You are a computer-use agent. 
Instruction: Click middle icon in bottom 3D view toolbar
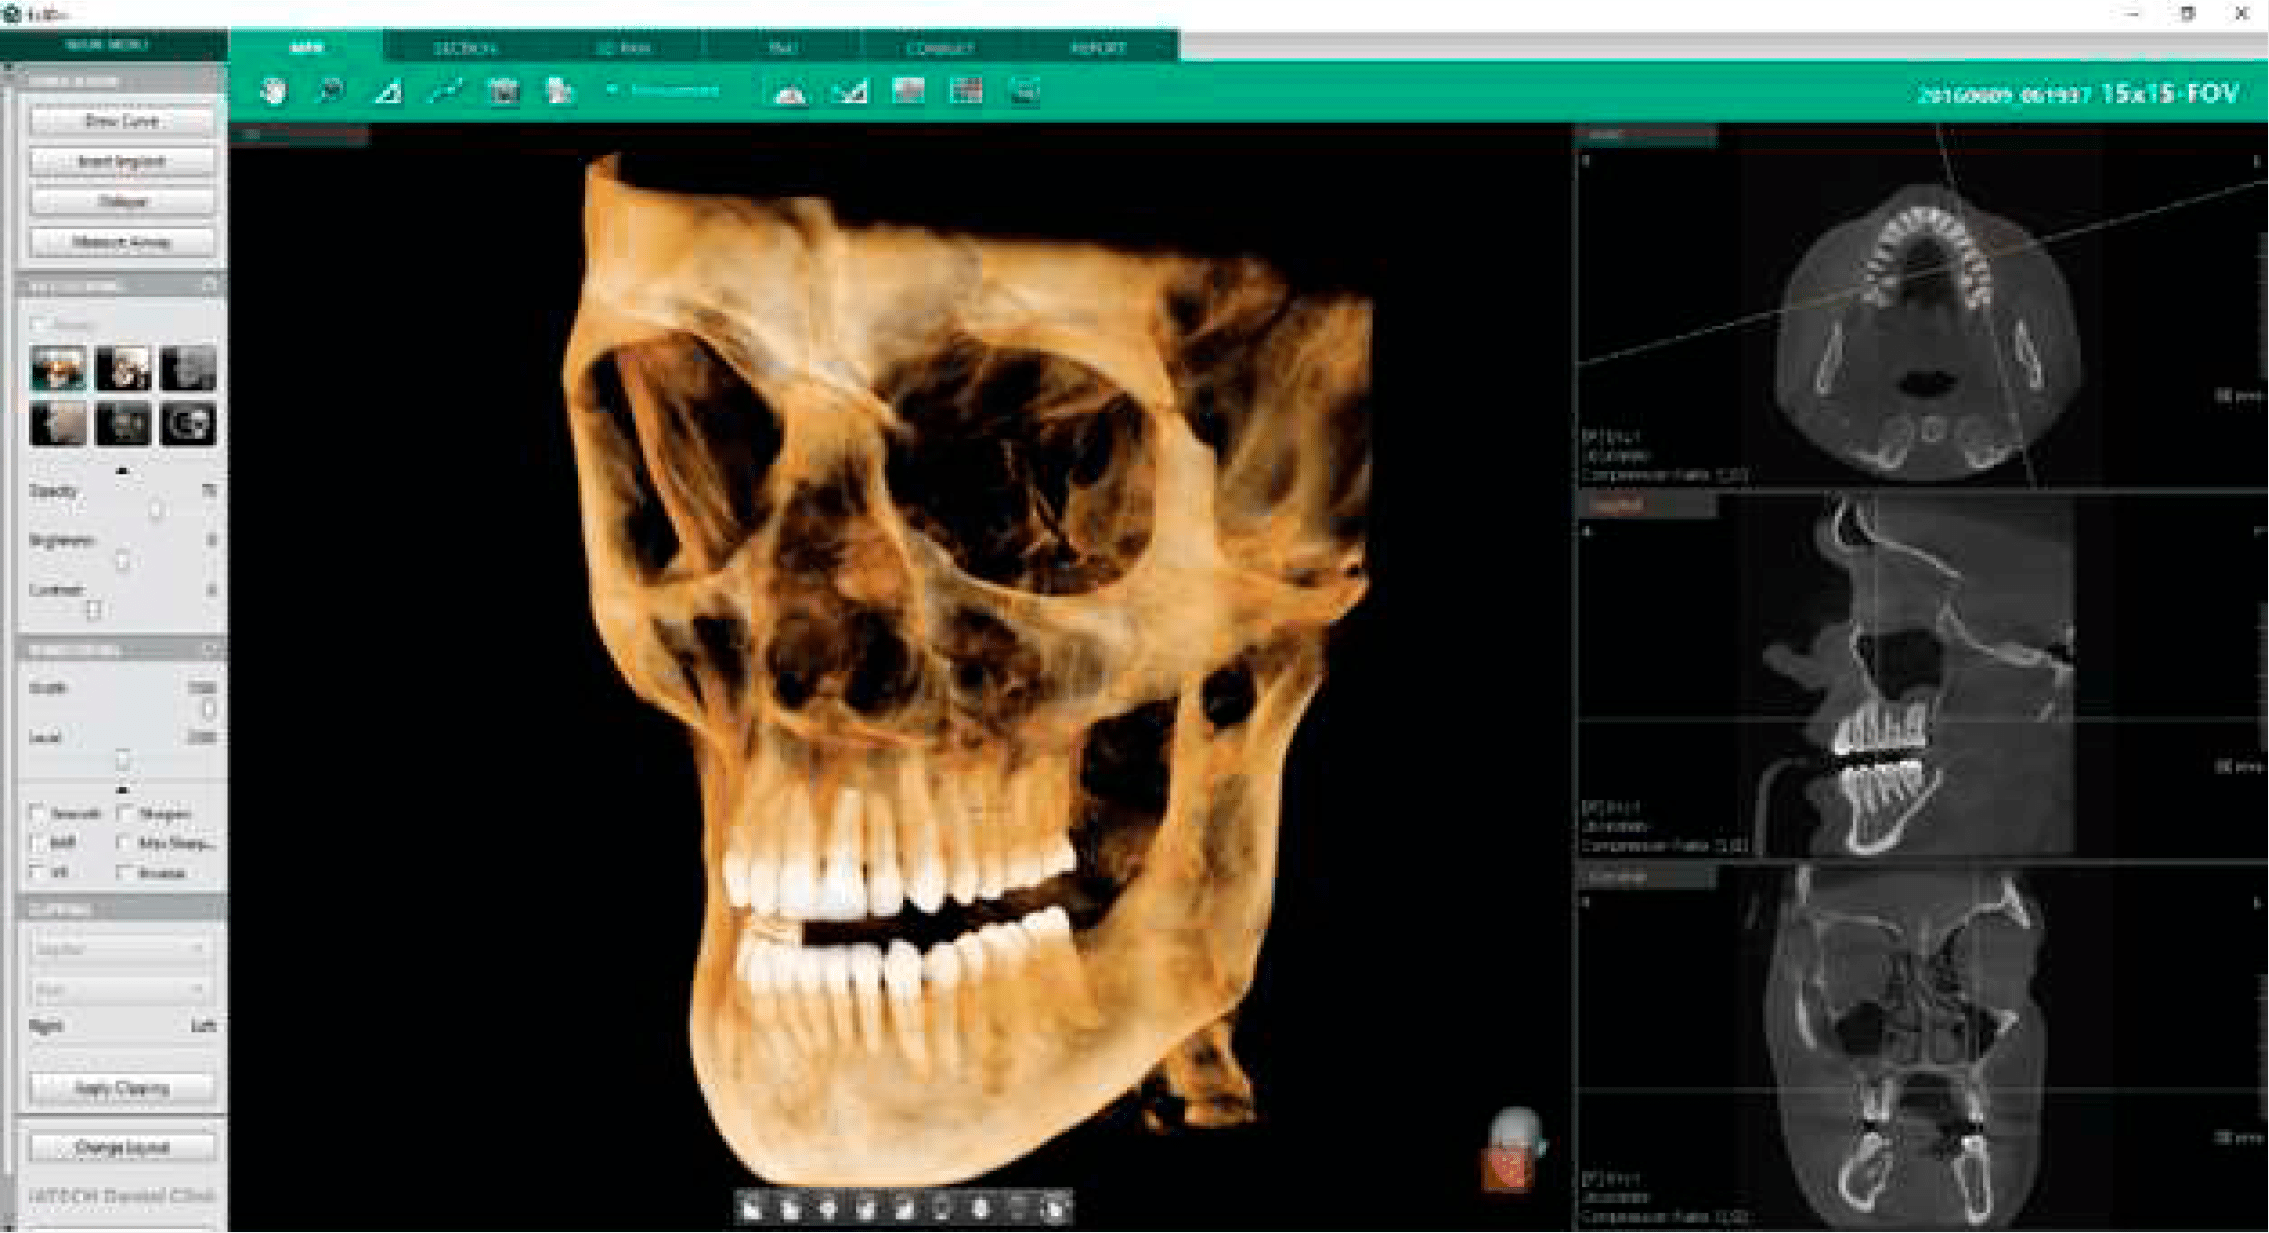(x=903, y=1209)
